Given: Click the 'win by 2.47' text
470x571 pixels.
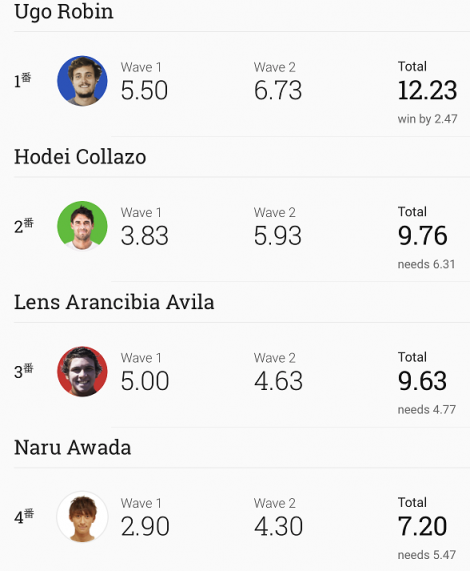Looking at the screenshot, I should 427,119.
